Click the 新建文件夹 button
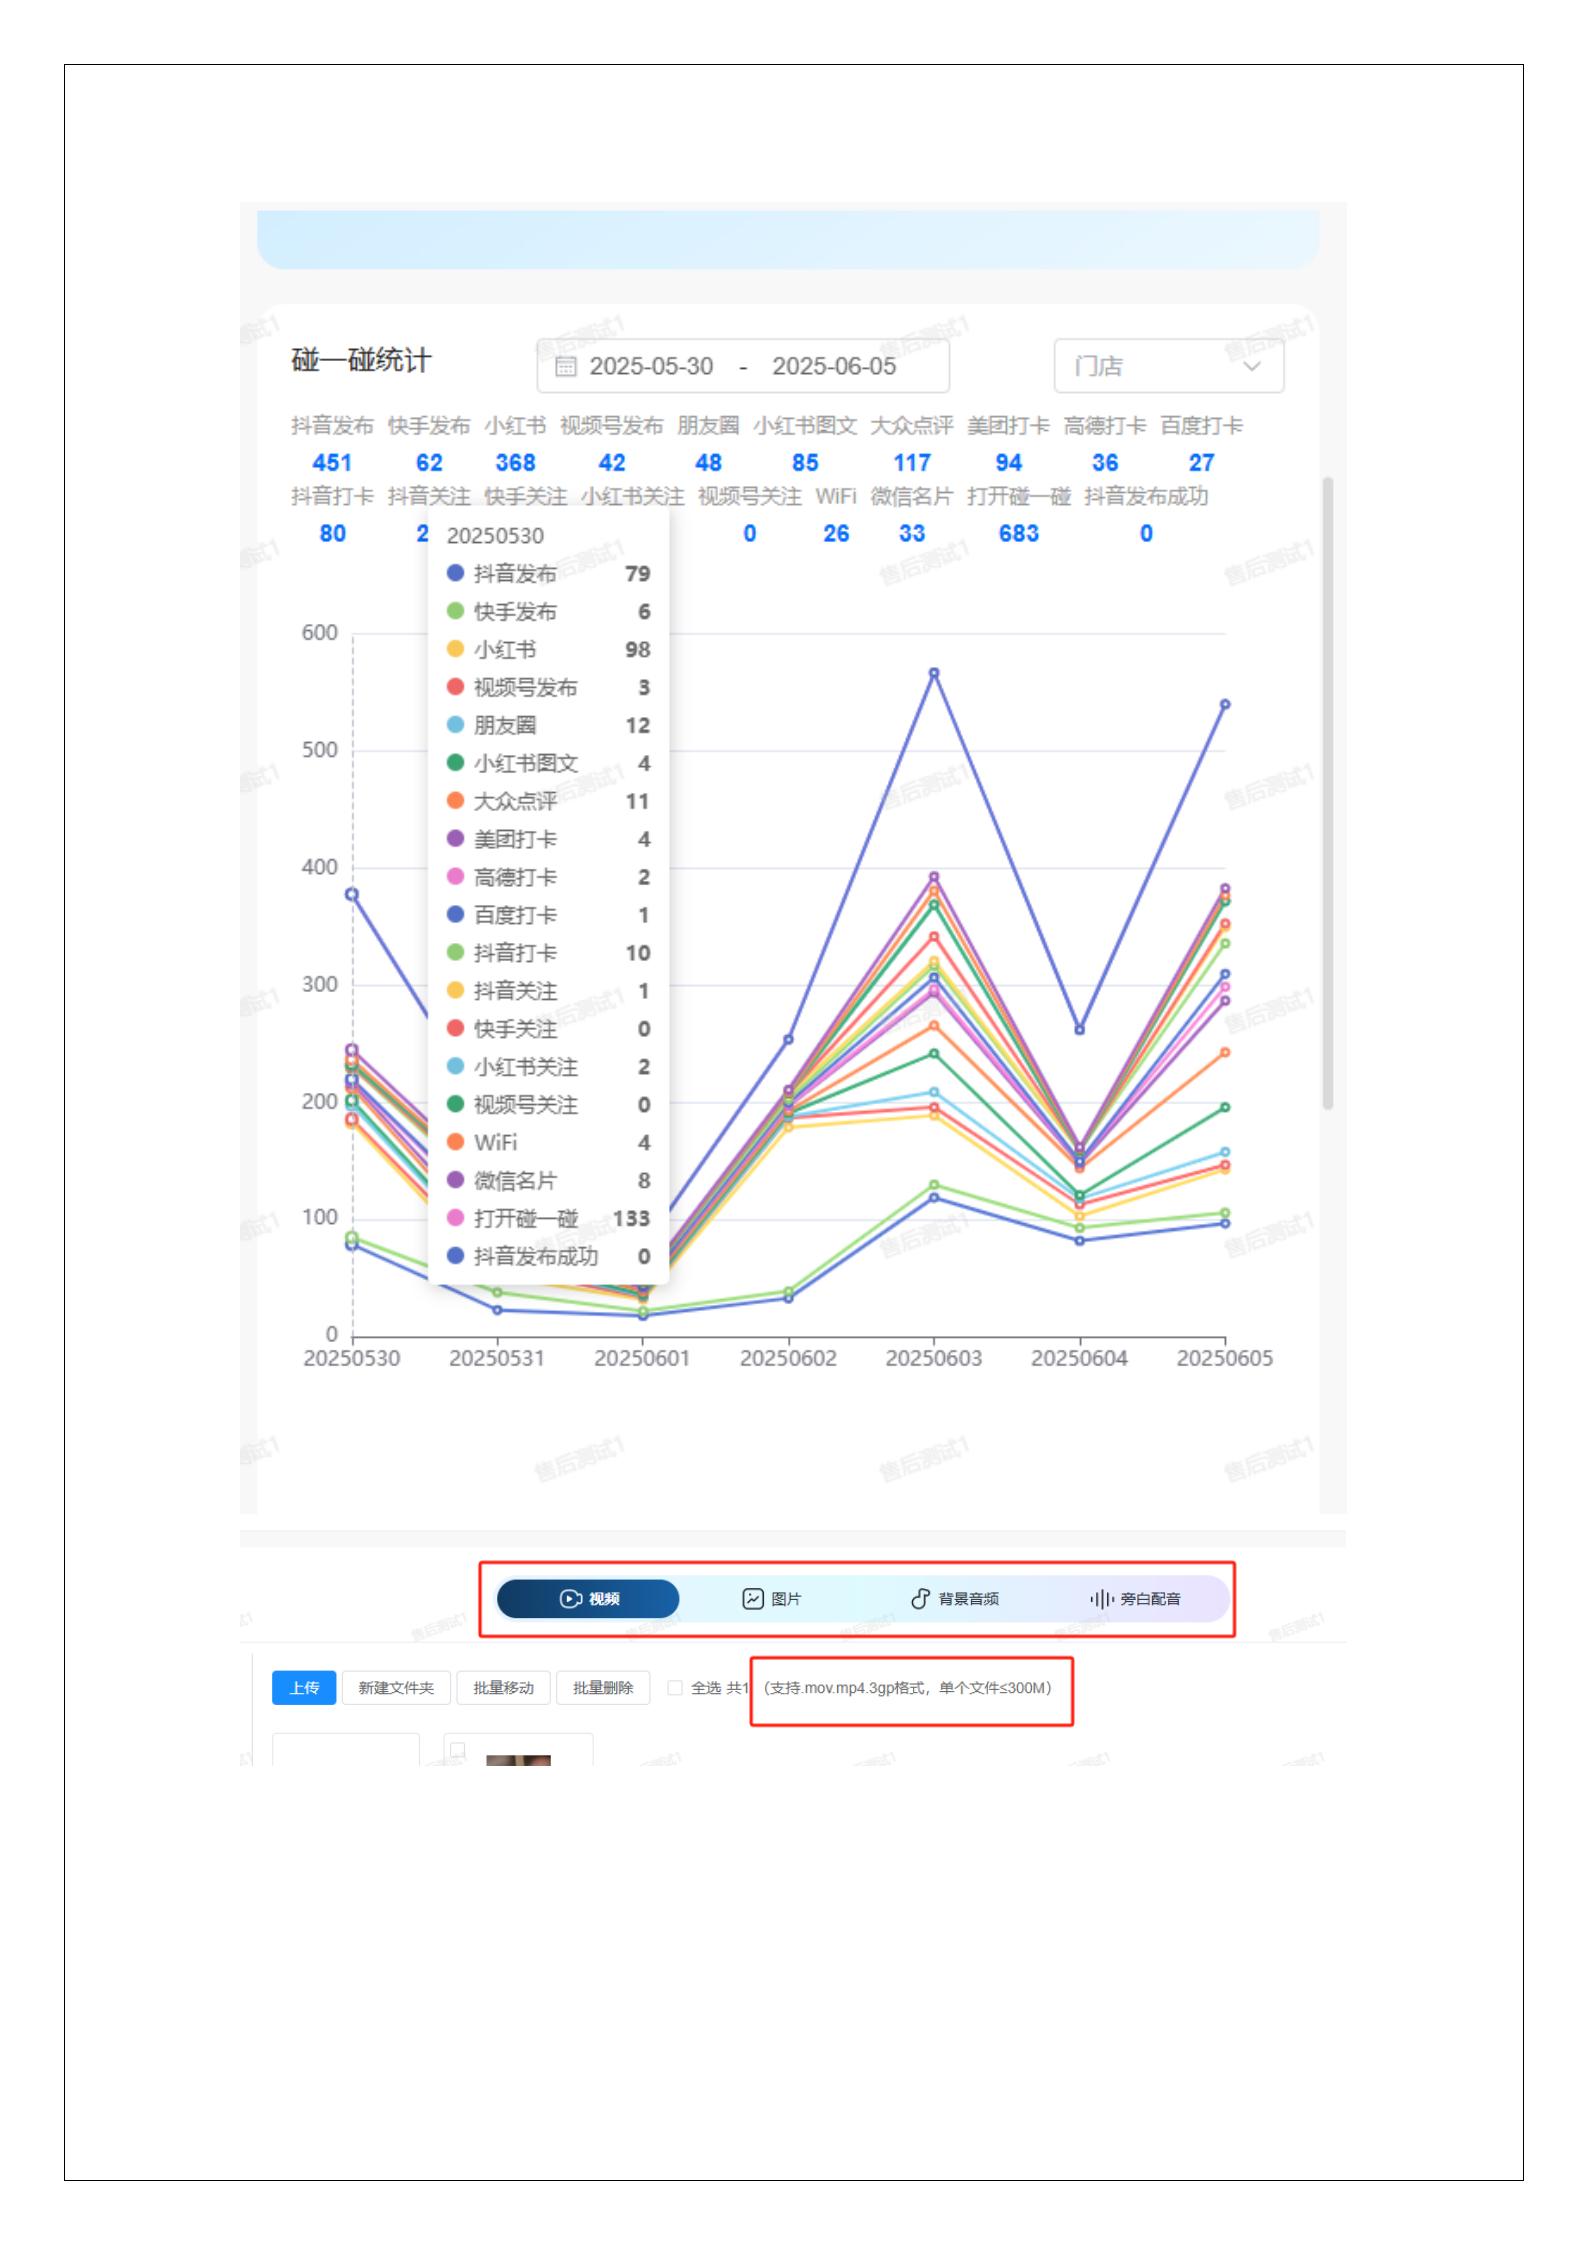Image resolution: width=1587 pixels, height=2245 pixels. (x=396, y=1688)
